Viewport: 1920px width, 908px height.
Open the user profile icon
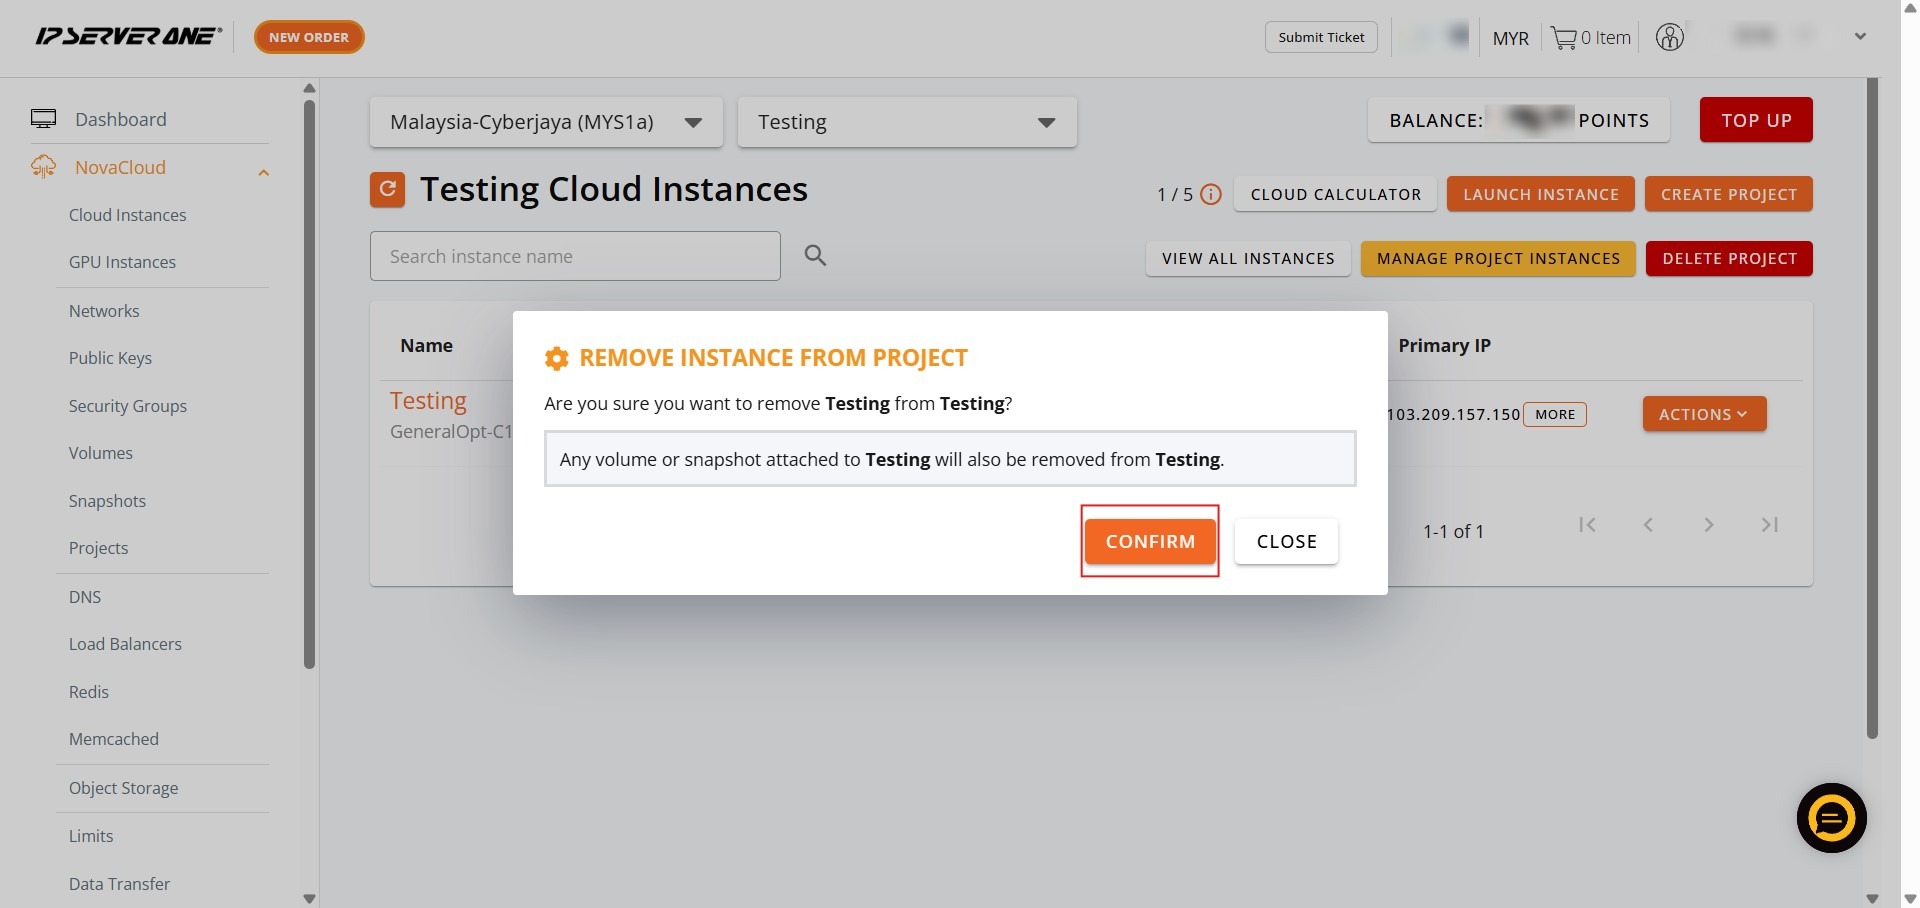coord(1670,37)
